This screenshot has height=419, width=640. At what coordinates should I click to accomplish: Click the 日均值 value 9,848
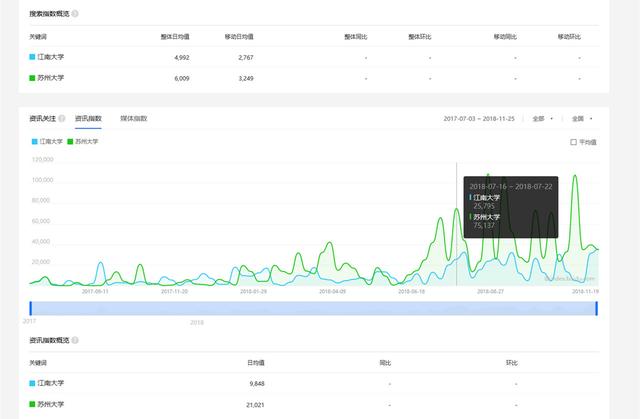point(257,384)
